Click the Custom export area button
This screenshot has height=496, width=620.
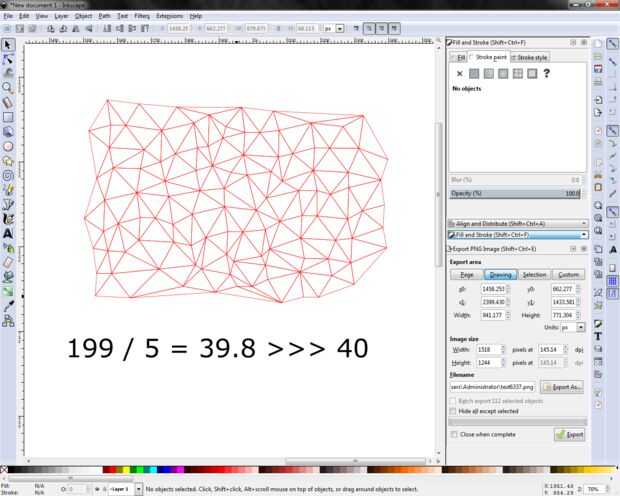(568, 275)
